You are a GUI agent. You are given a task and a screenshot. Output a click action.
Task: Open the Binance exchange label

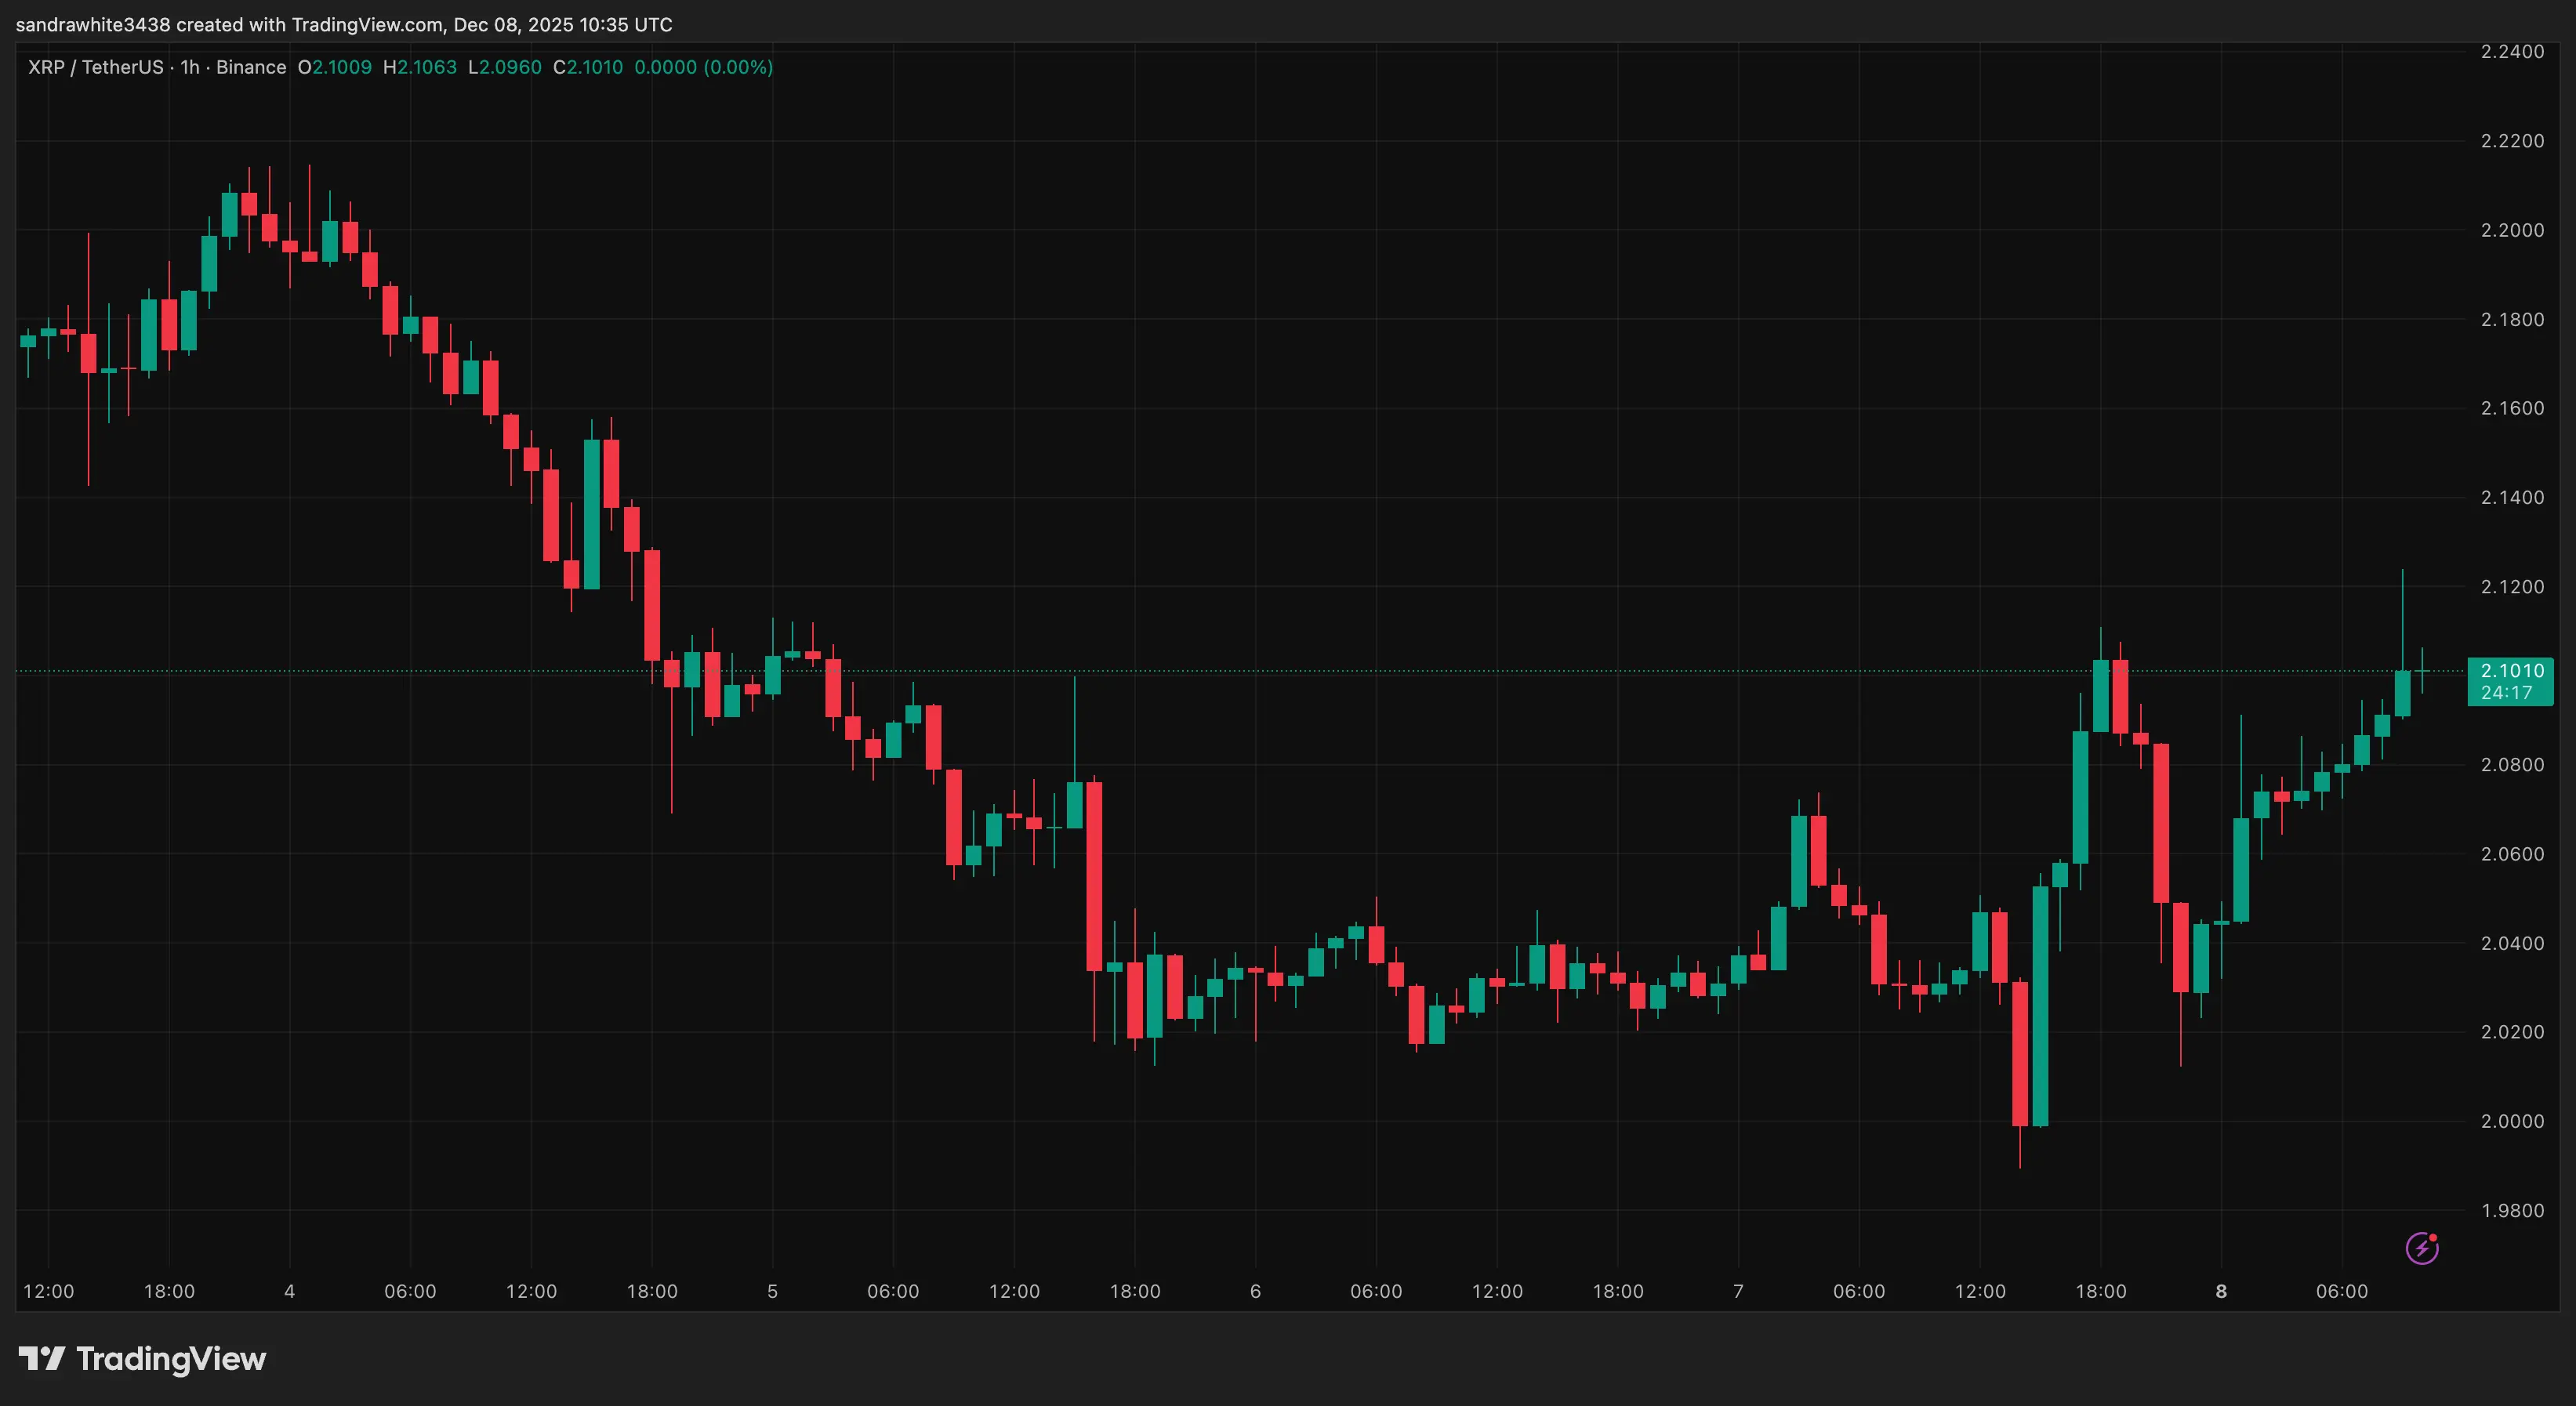tap(253, 67)
